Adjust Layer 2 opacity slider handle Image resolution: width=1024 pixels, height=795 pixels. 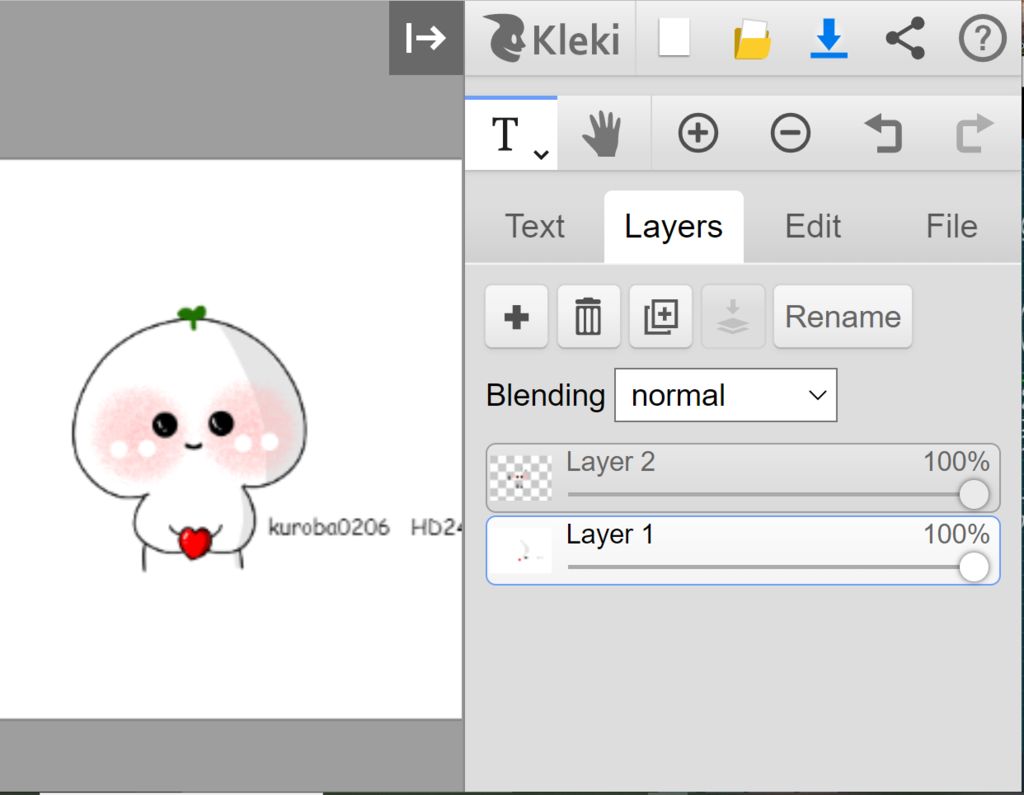click(x=973, y=495)
